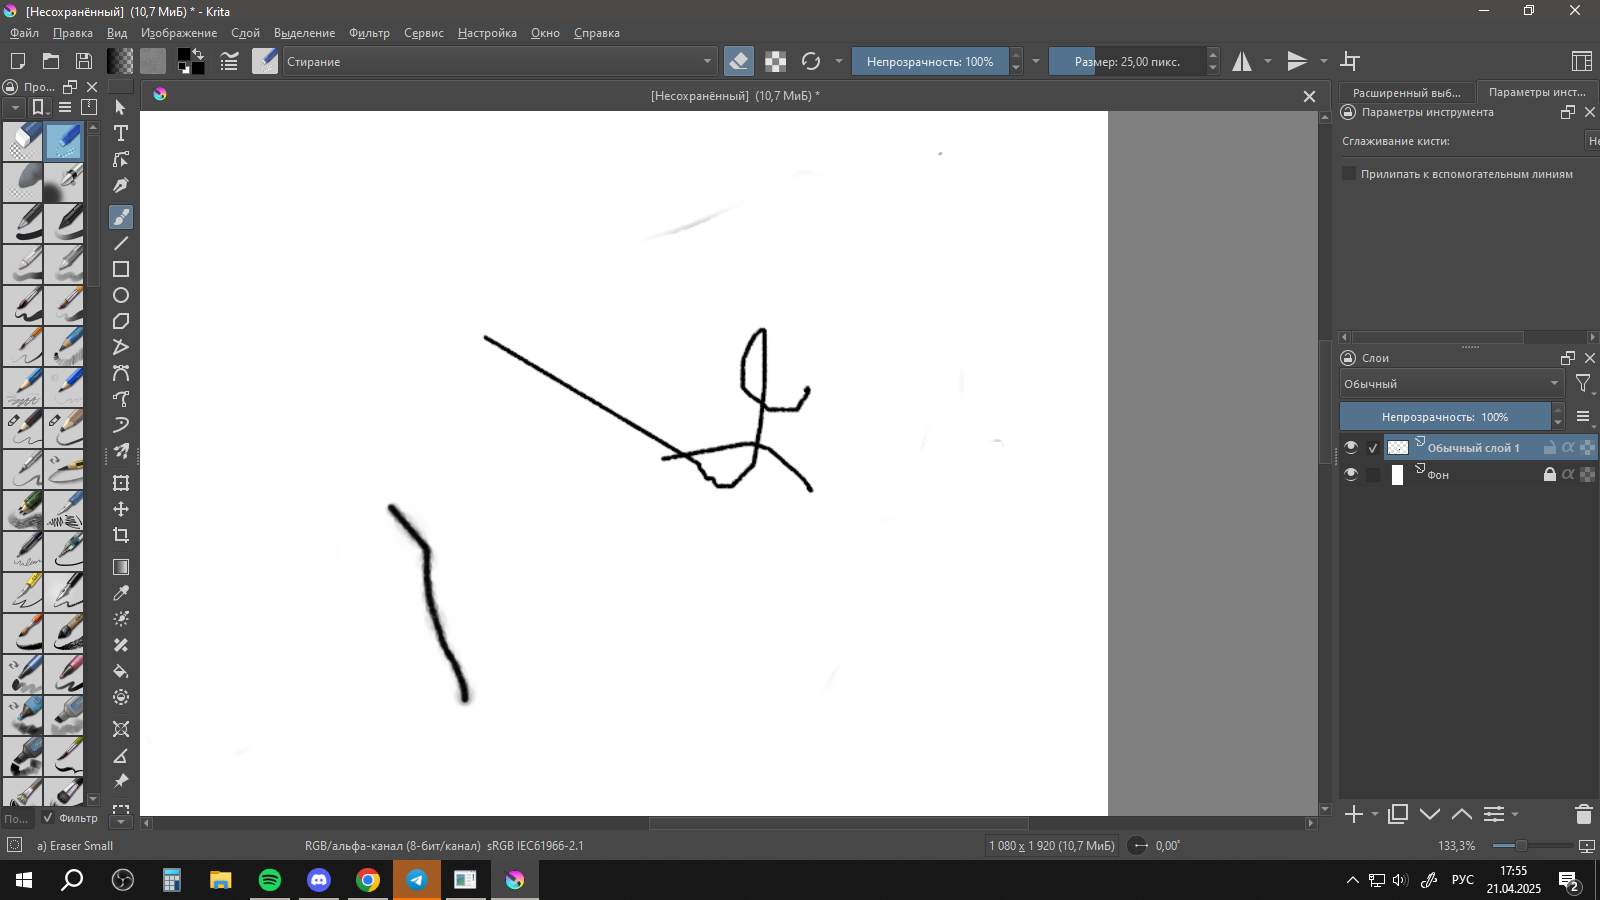Select the Fill bucket tool
This screenshot has width=1600, height=900.
(121, 671)
